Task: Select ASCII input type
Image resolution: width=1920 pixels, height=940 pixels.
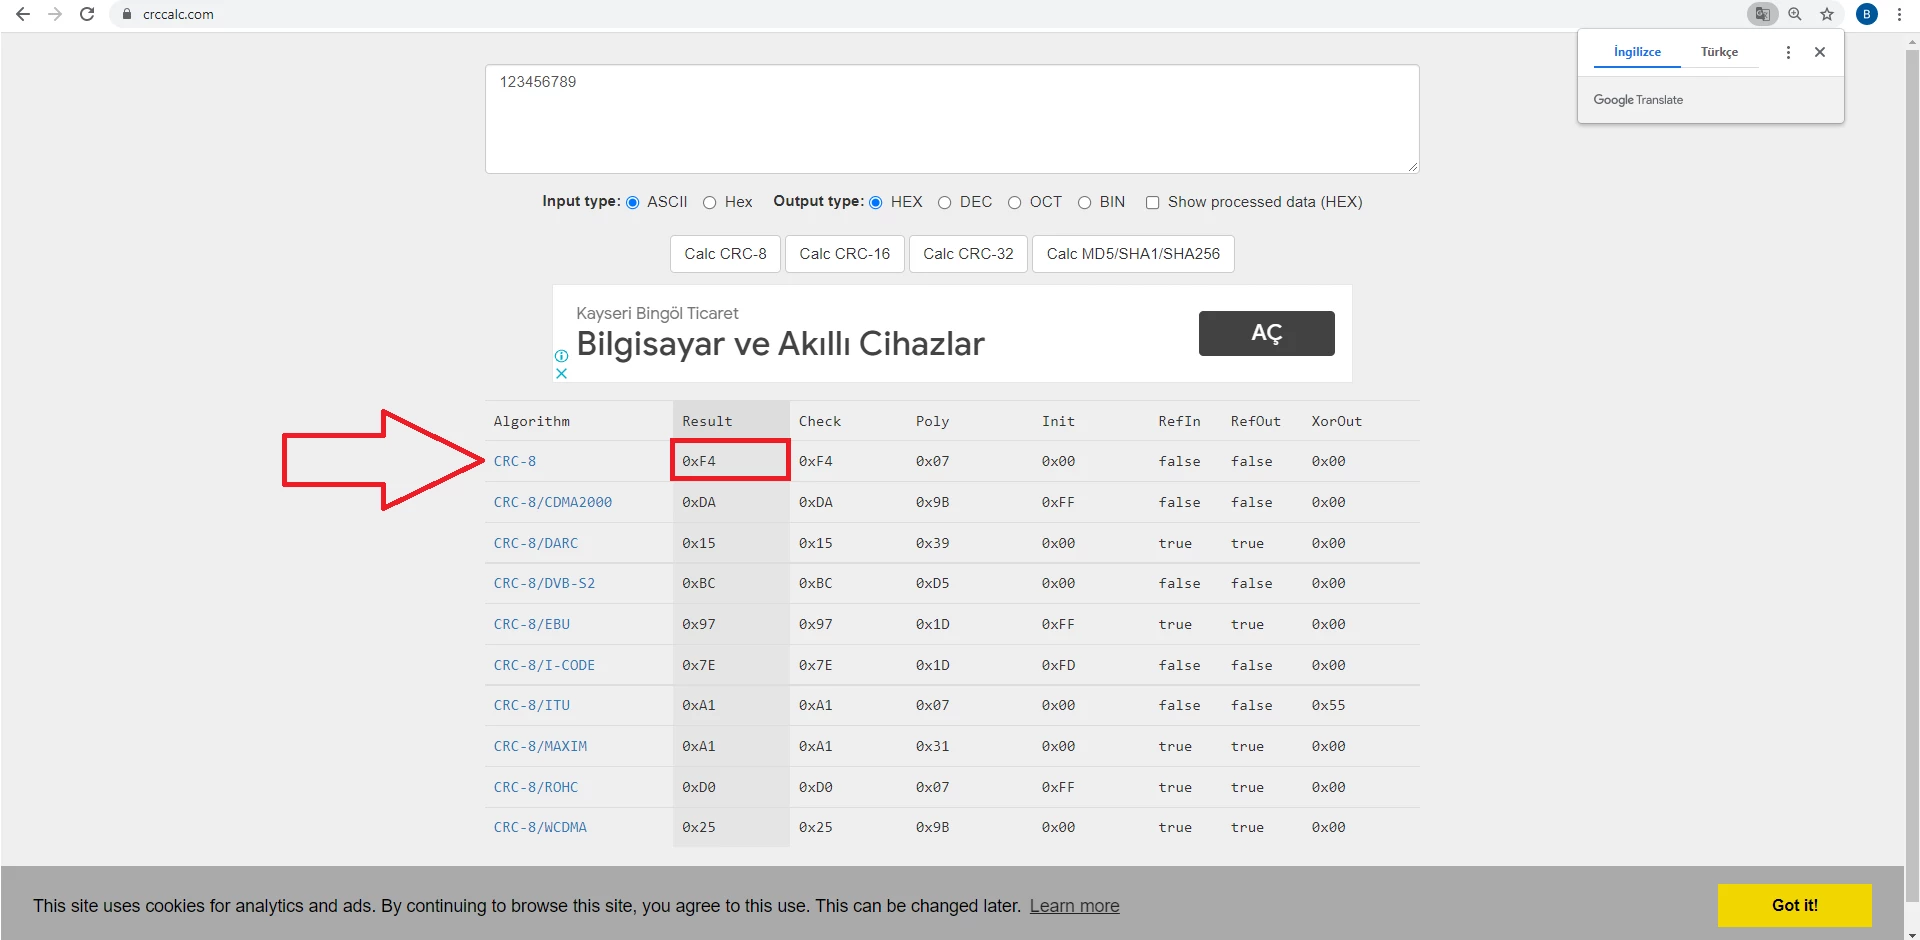Action: [x=632, y=203]
